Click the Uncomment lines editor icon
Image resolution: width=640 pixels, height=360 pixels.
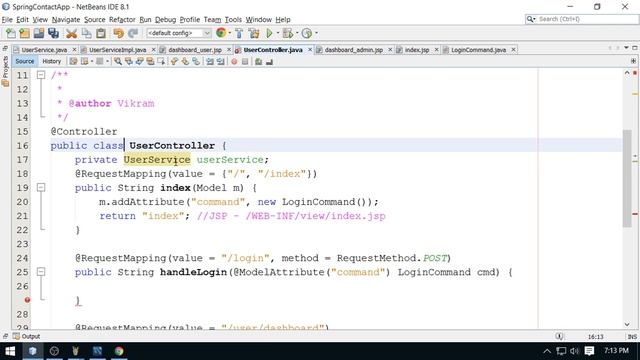(x=269, y=62)
